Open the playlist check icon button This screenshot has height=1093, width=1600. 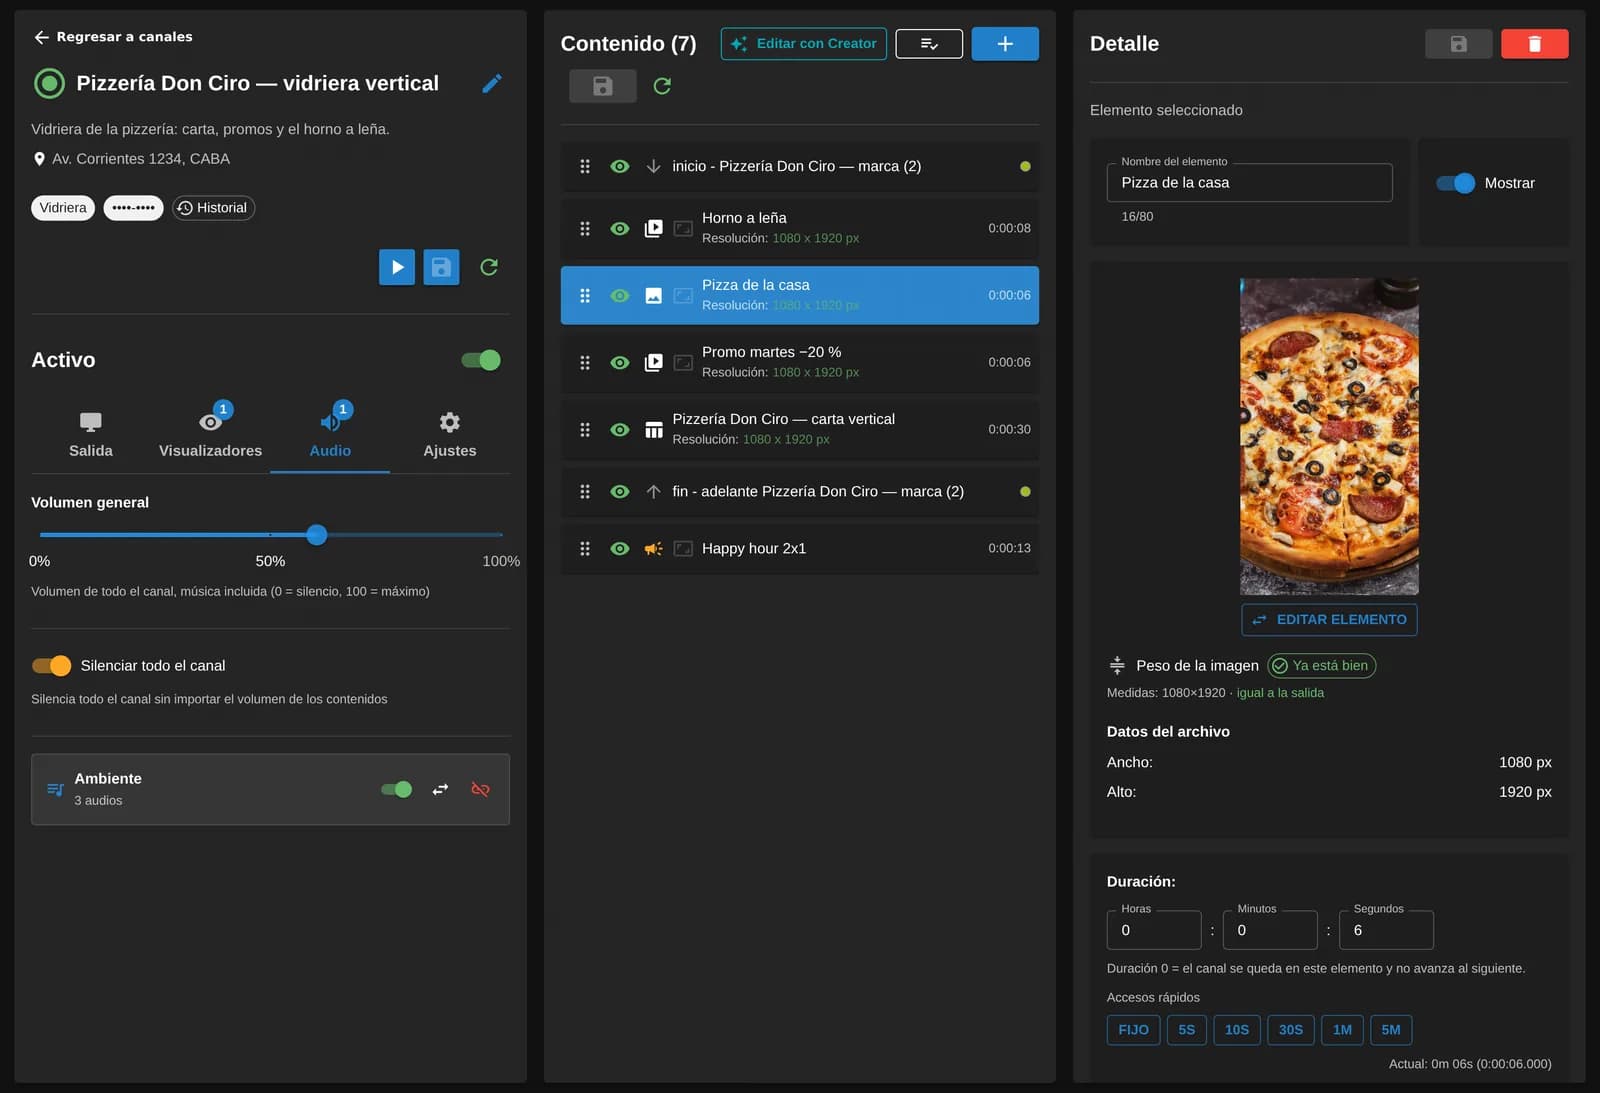coord(929,44)
